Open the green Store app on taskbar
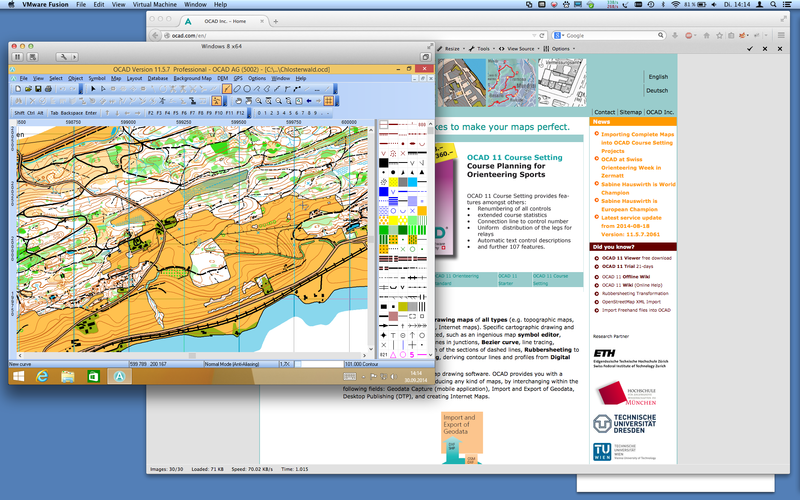800x500 pixels. coord(93,377)
